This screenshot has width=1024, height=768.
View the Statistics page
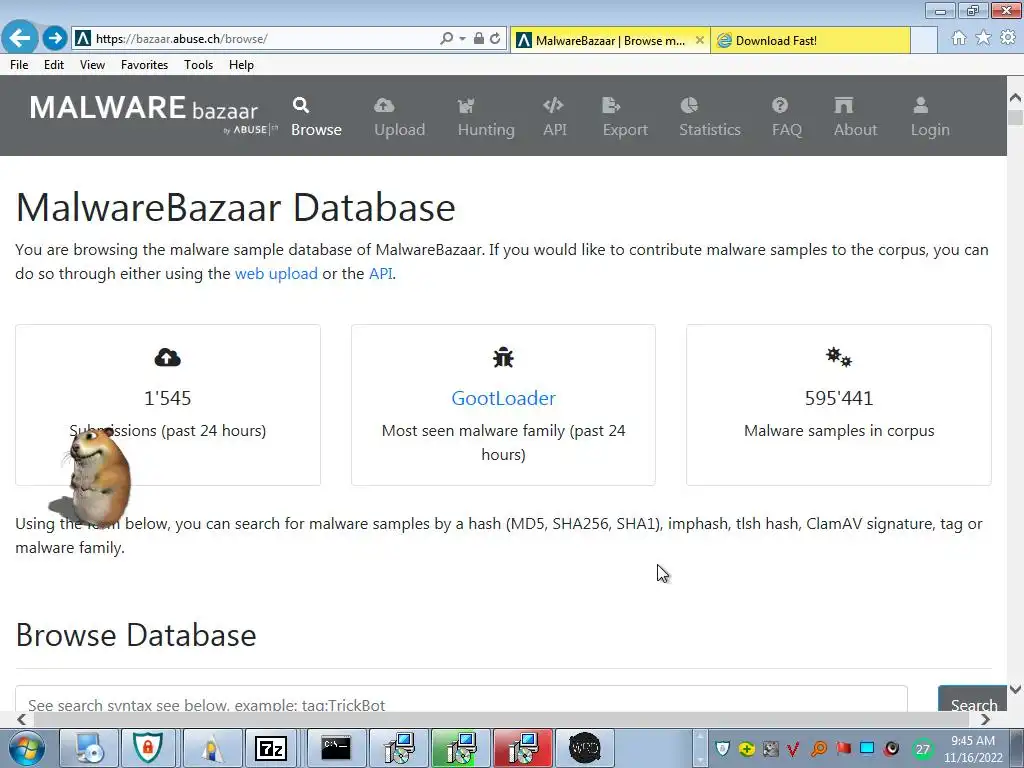click(x=709, y=117)
